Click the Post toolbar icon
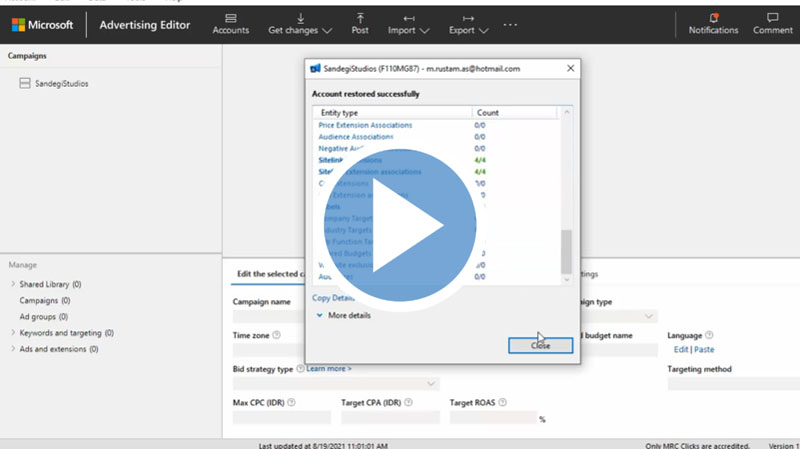The height and width of the screenshot is (449, 800). pyautogui.click(x=360, y=24)
